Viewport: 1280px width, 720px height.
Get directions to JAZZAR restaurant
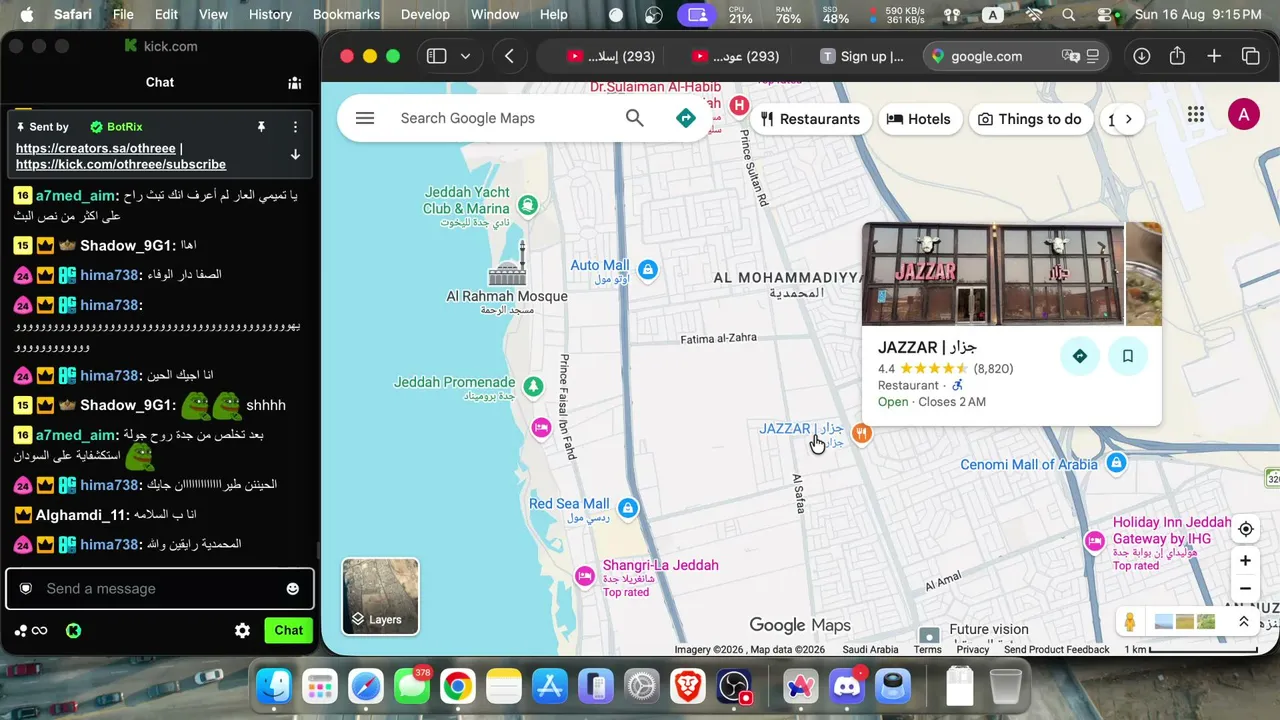tap(1080, 356)
